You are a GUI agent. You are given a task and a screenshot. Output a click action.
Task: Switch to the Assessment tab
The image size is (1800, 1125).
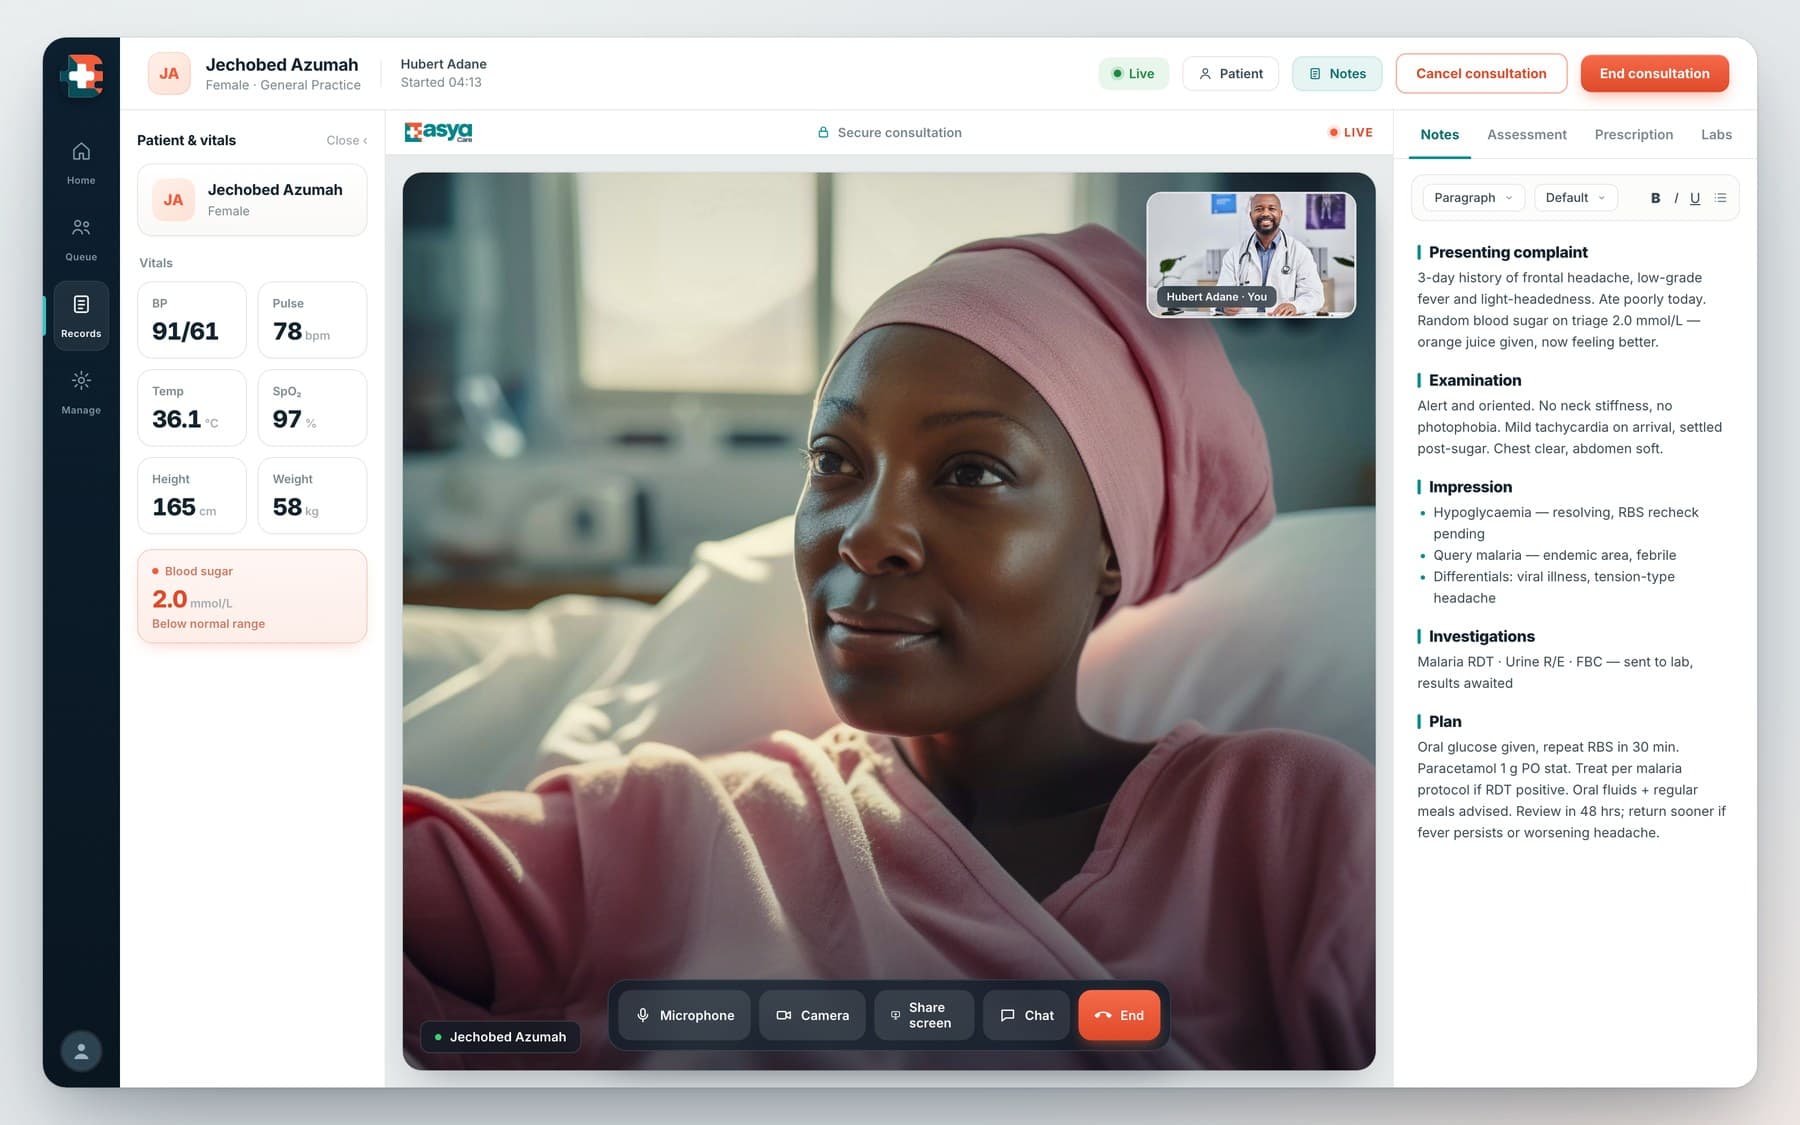tap(1527, 135)
